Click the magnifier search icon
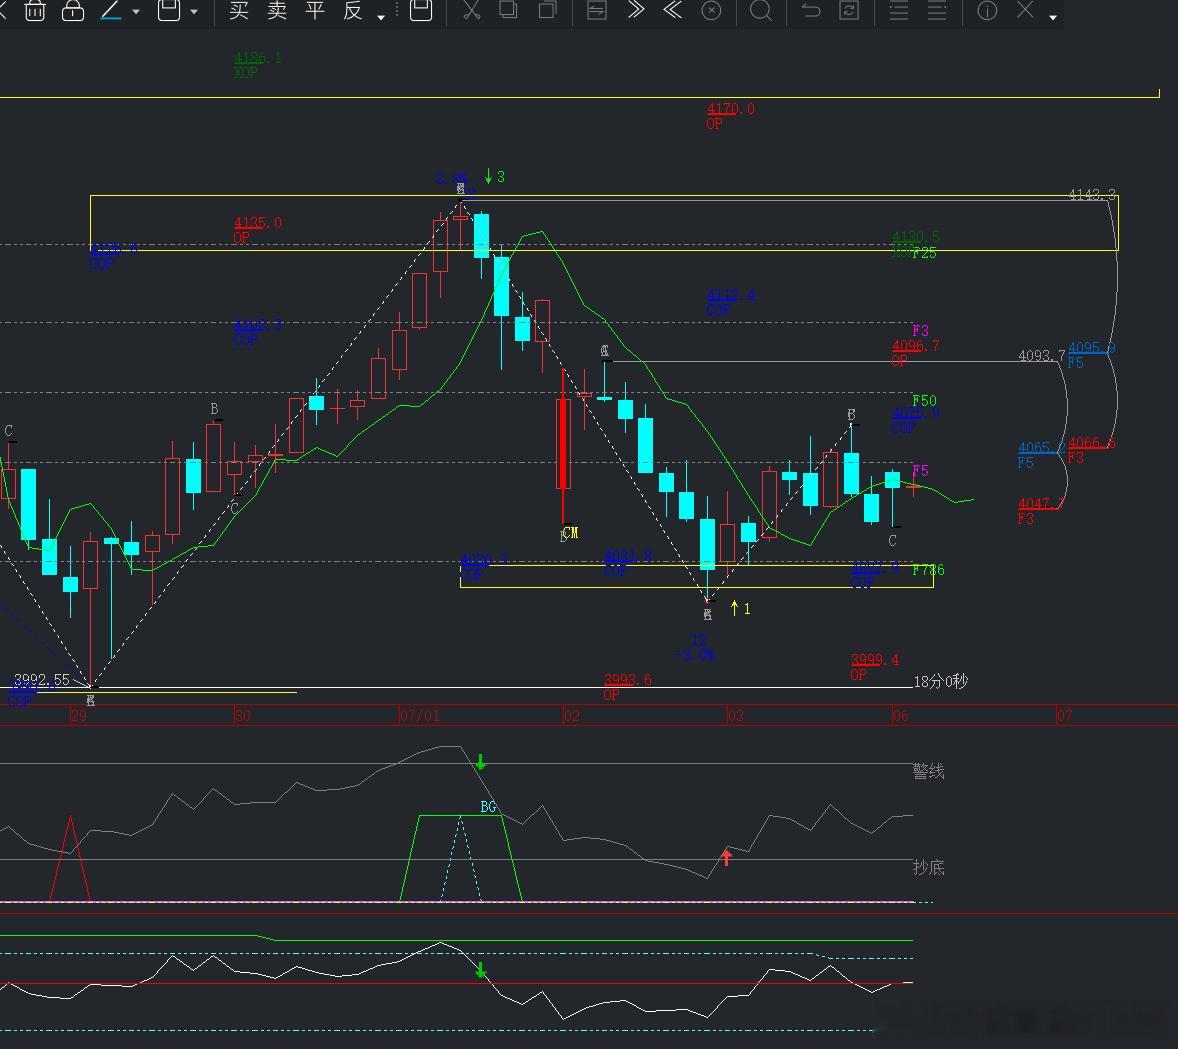Screen dimensions: 1178x1049 (761, 11)
